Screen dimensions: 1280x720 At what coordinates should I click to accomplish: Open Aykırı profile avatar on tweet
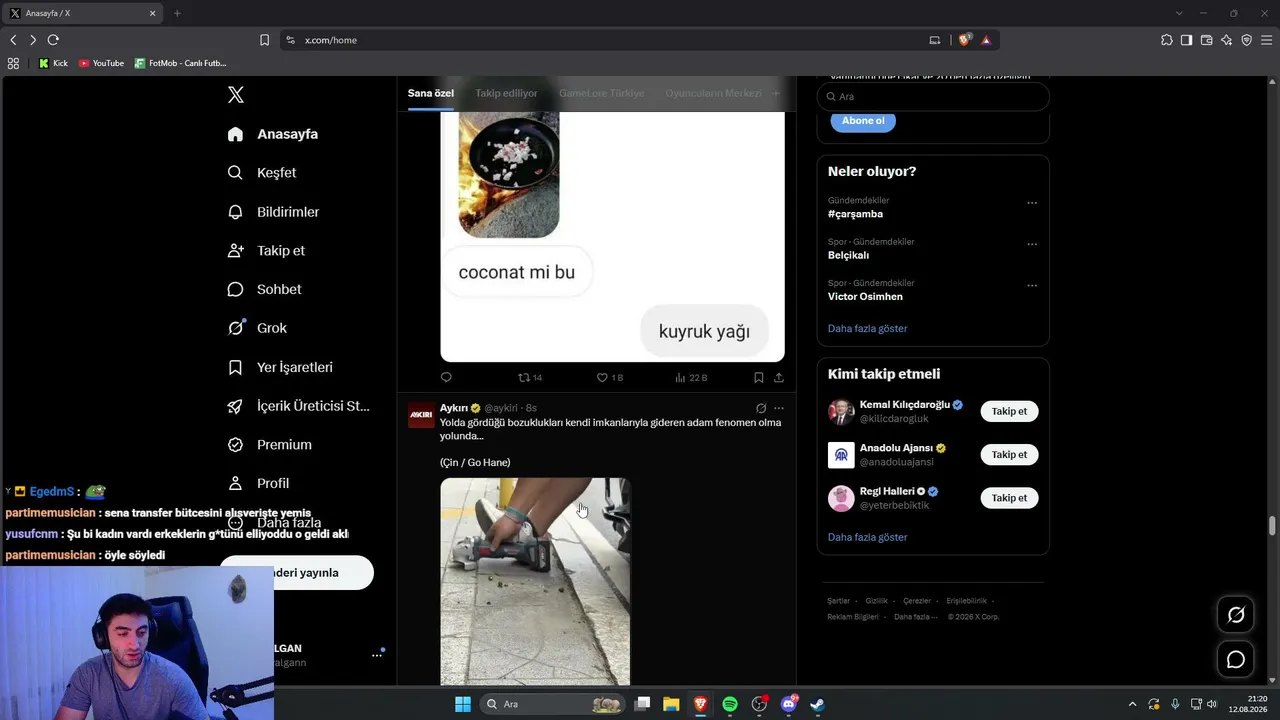[421, 414]
